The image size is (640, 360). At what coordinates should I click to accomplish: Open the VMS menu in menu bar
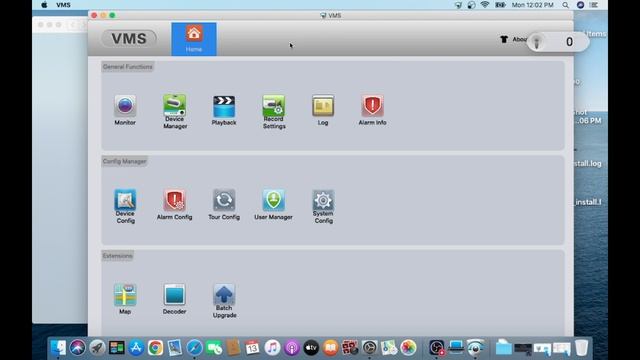click(x=63, y=5)
